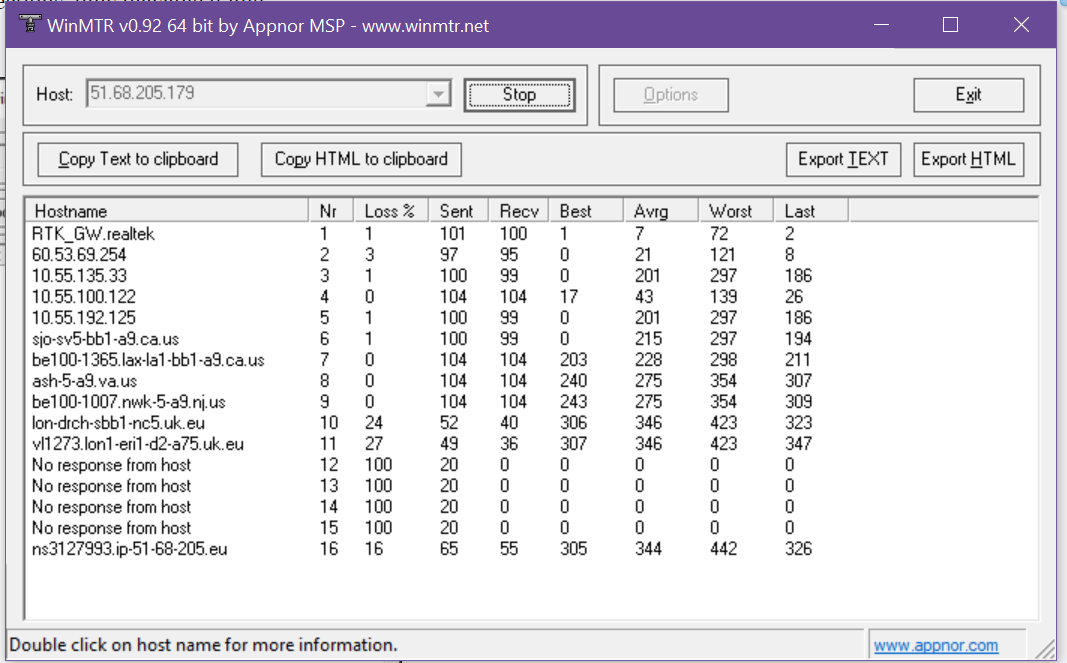Image resolution: width=1067 pixels, height=663 pixels.
Task: Maximize the WinMTR window
Action: pos(950,25)
